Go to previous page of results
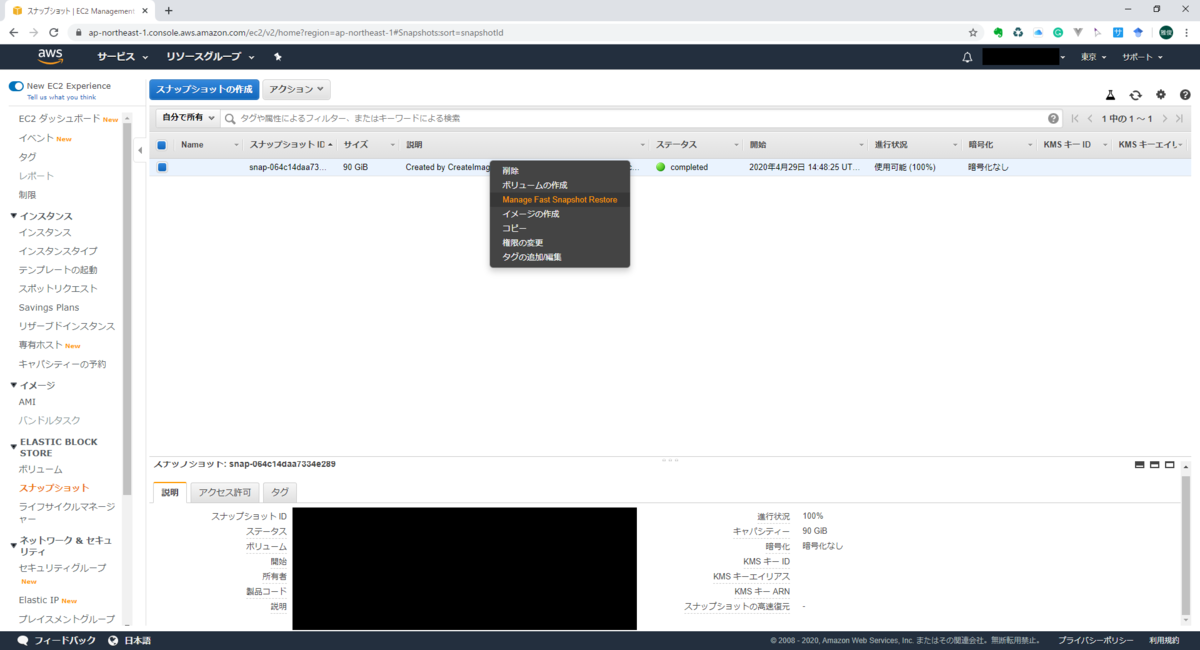The width and height of the screenshot is (1200, 650). pos(1090,118)
